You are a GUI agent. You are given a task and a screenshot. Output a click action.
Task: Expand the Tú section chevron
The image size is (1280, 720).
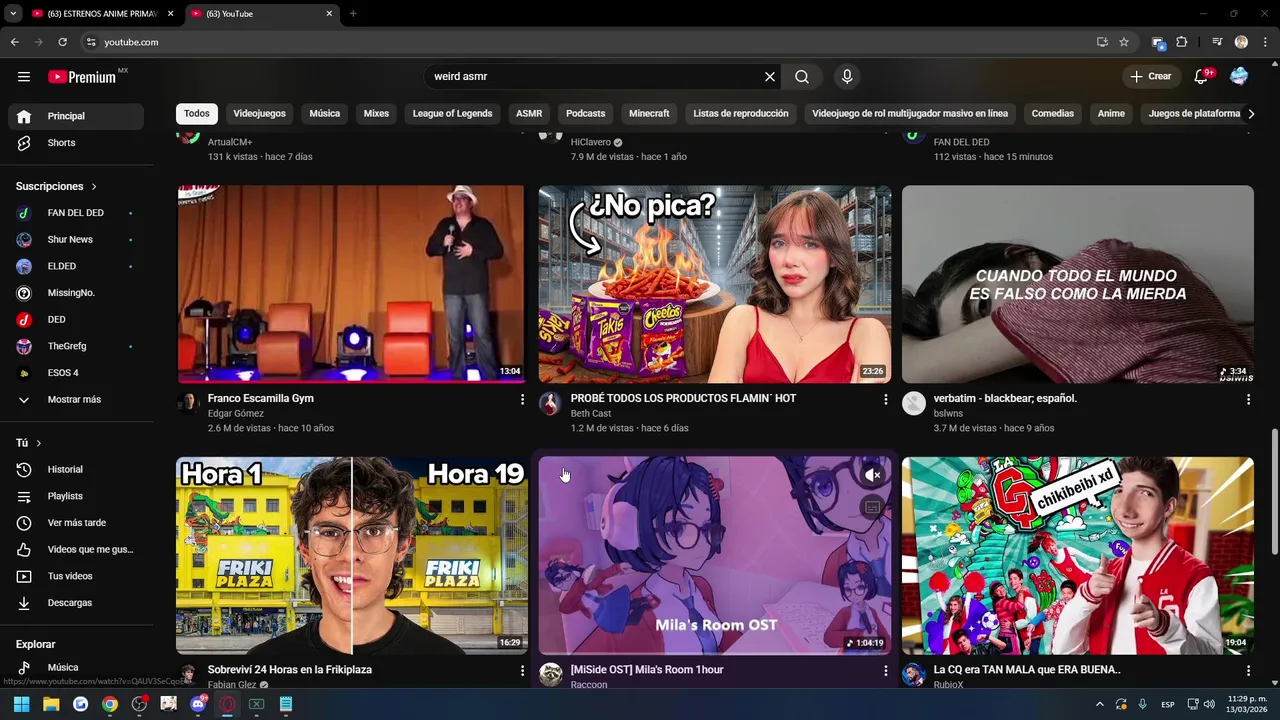coord(39,443)
